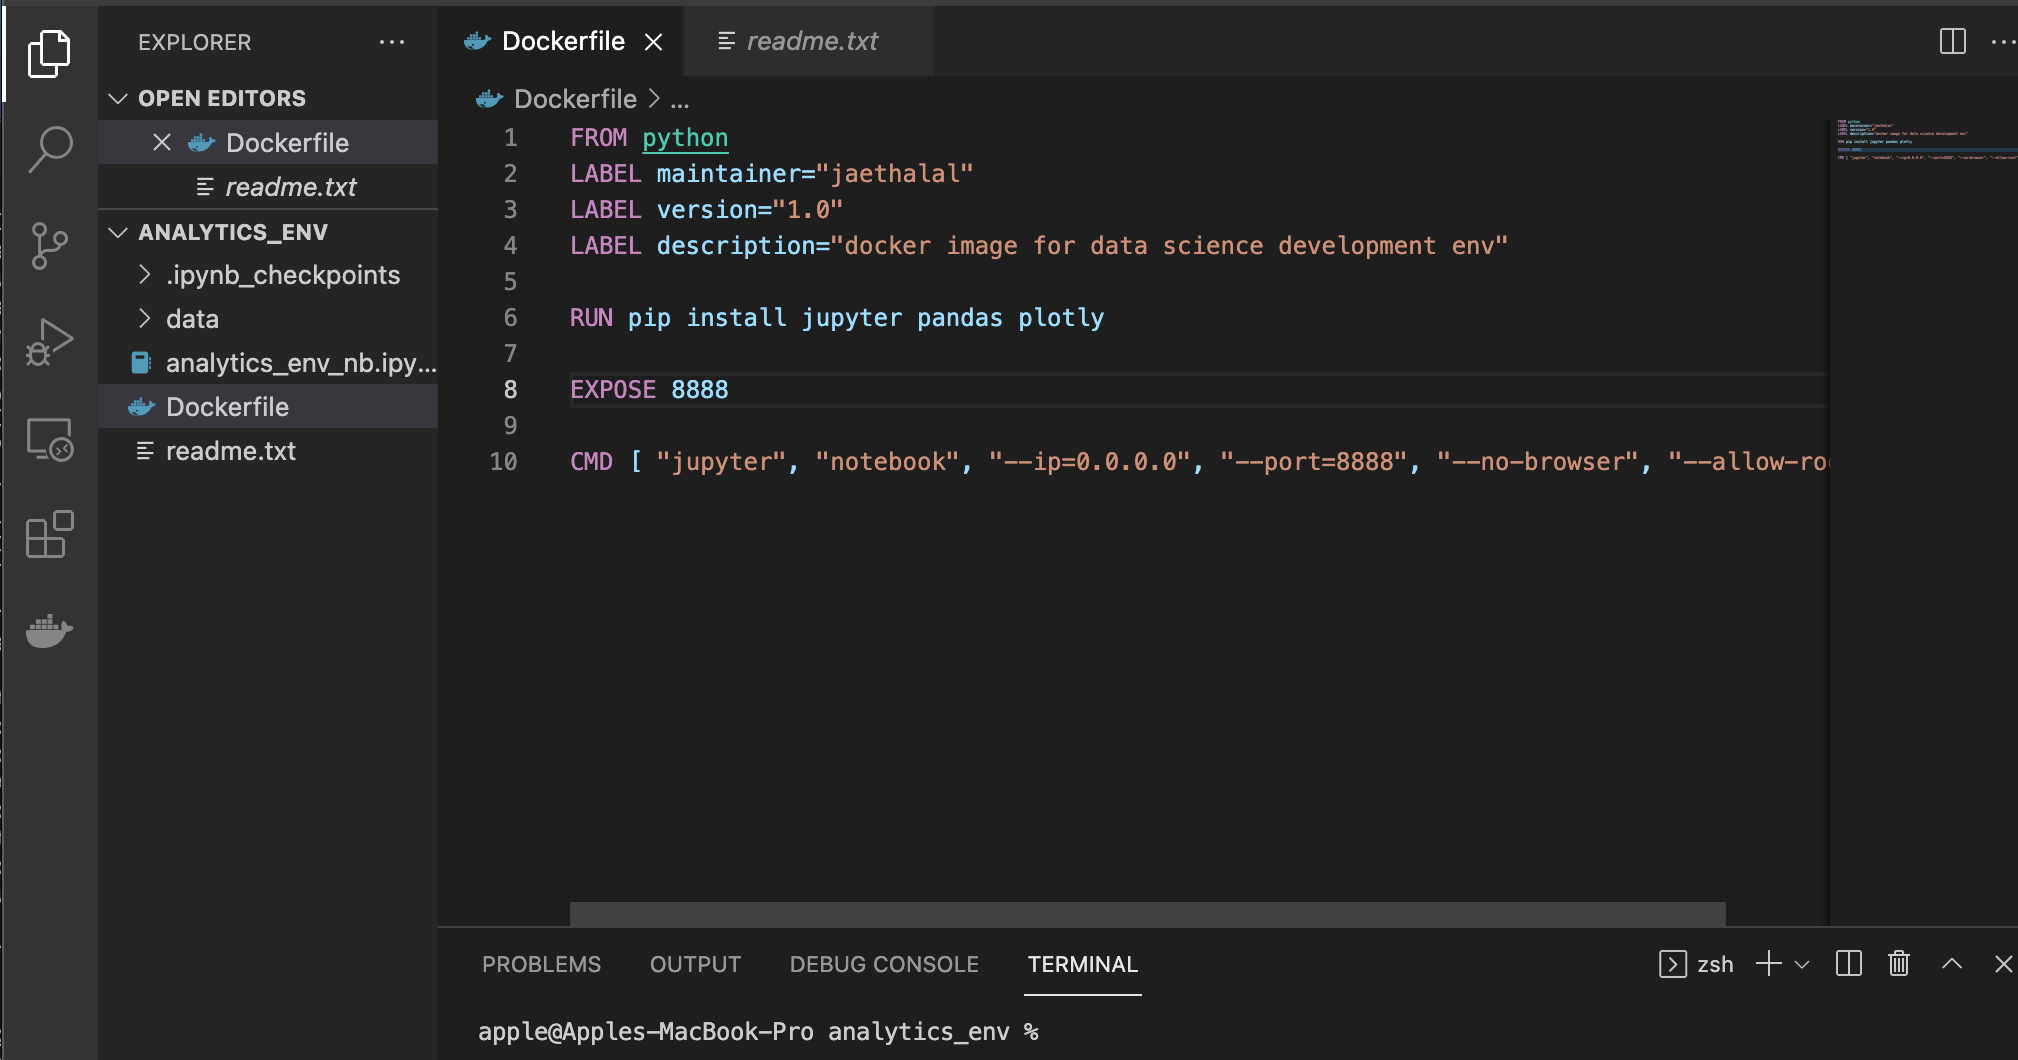Viewport: 2018px width, 1060px height.
Task: Open the Search view in activity bar
Action: click(50, 149)
